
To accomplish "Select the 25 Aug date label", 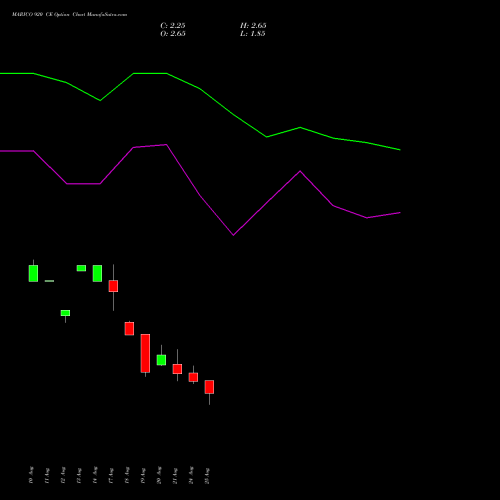I will [207, 475].
